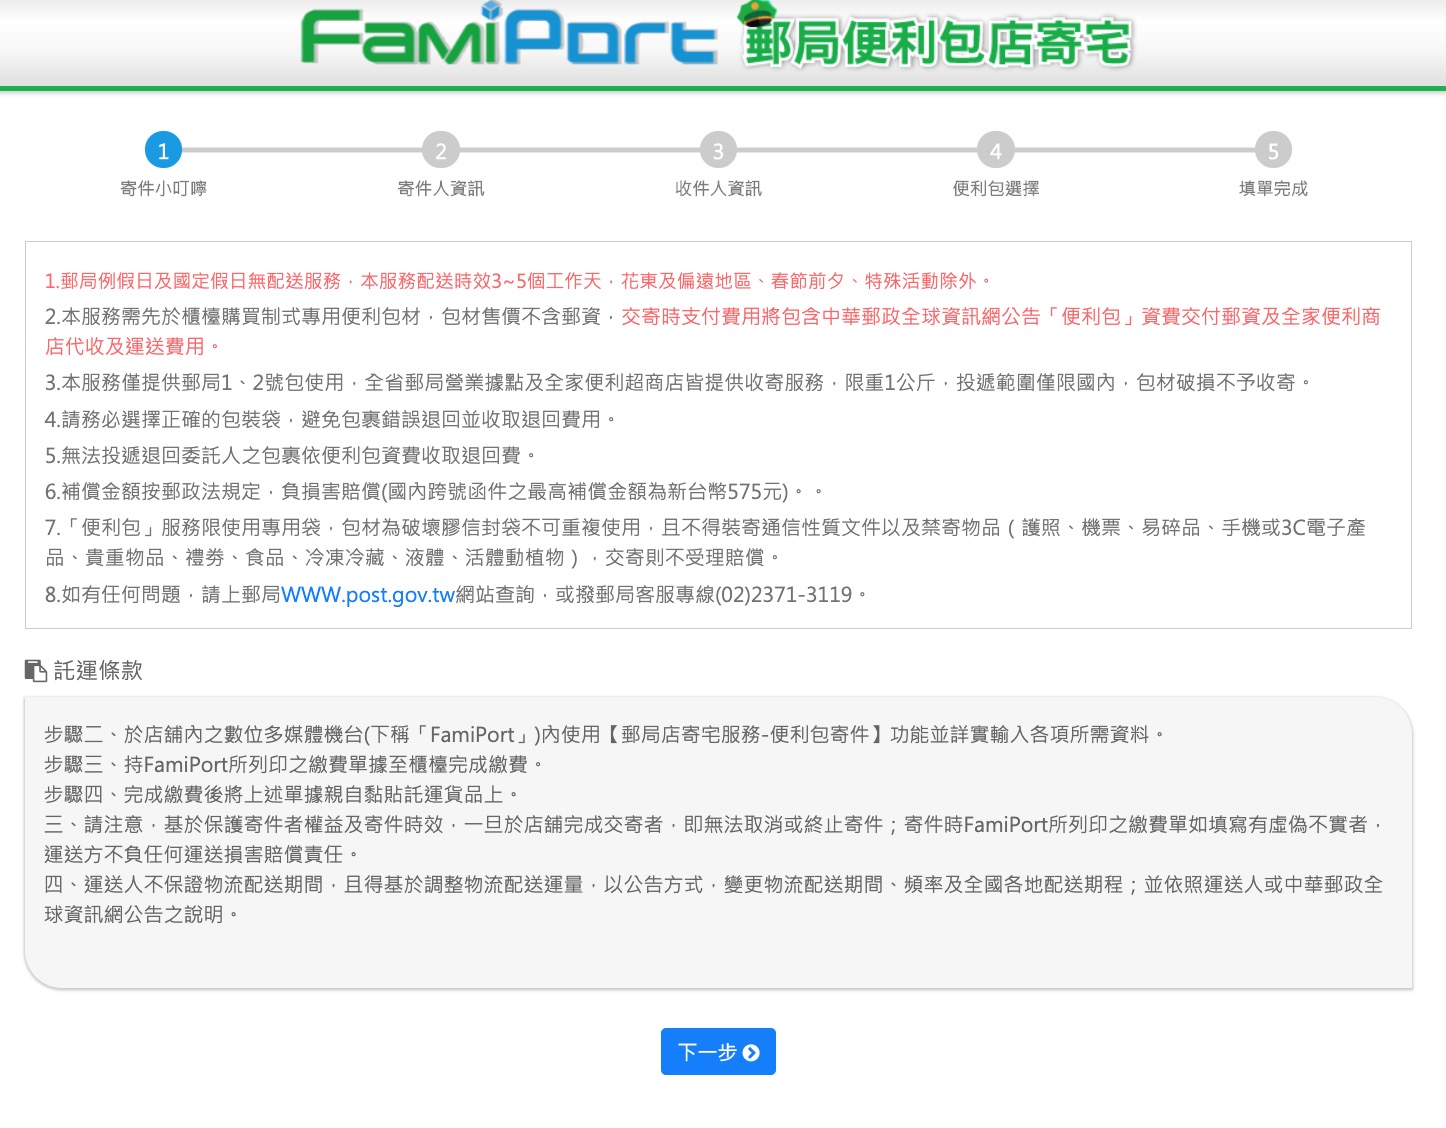The image size is (1446, 1128).
Task: Click the 四、運送人 clause paragraph
Action: tap(714, 900)
